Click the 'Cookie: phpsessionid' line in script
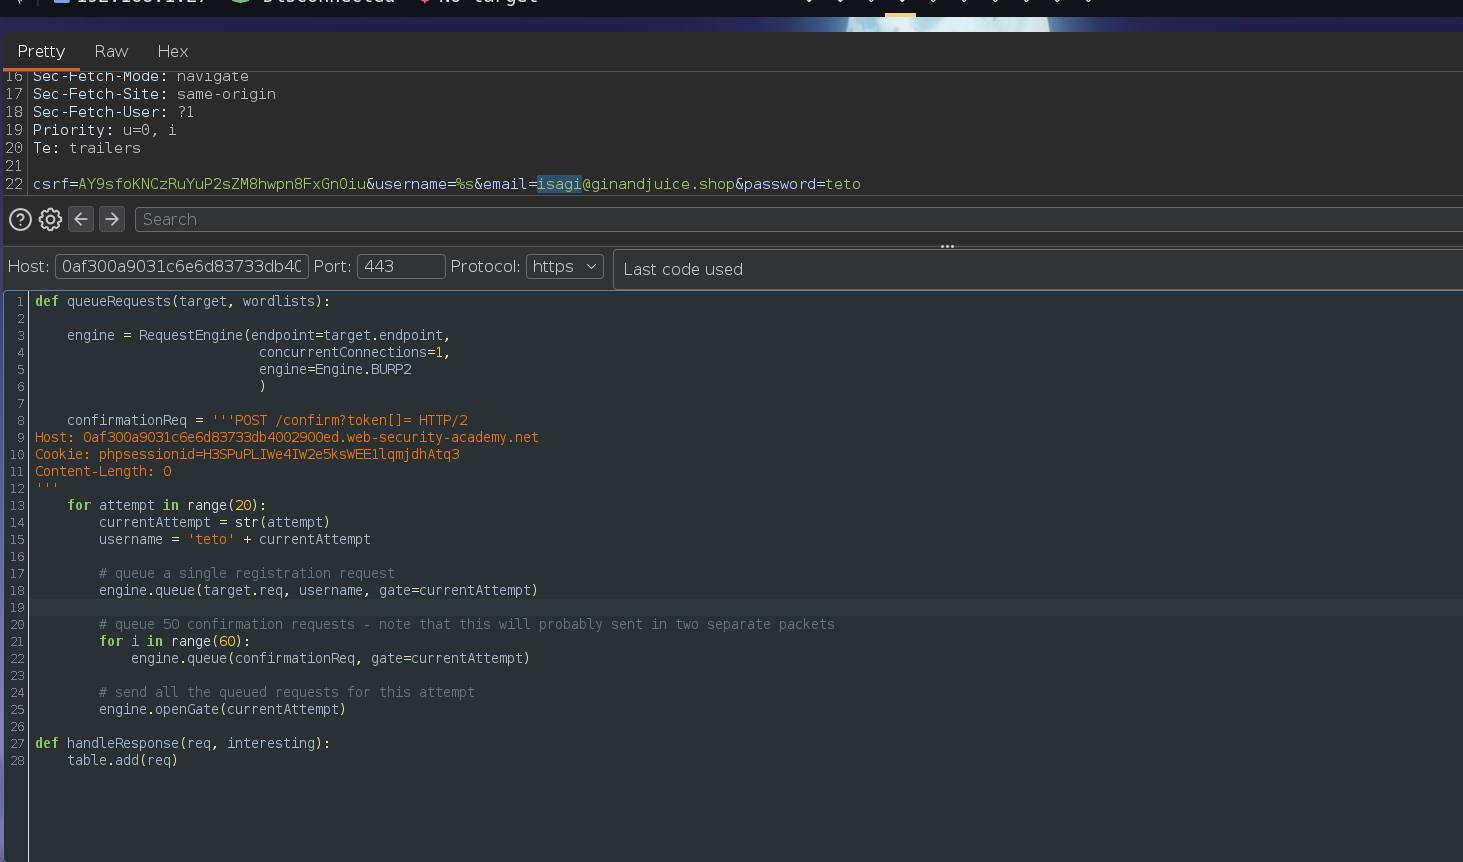Screen dimensions: 1463x862 tap(247, 454)
